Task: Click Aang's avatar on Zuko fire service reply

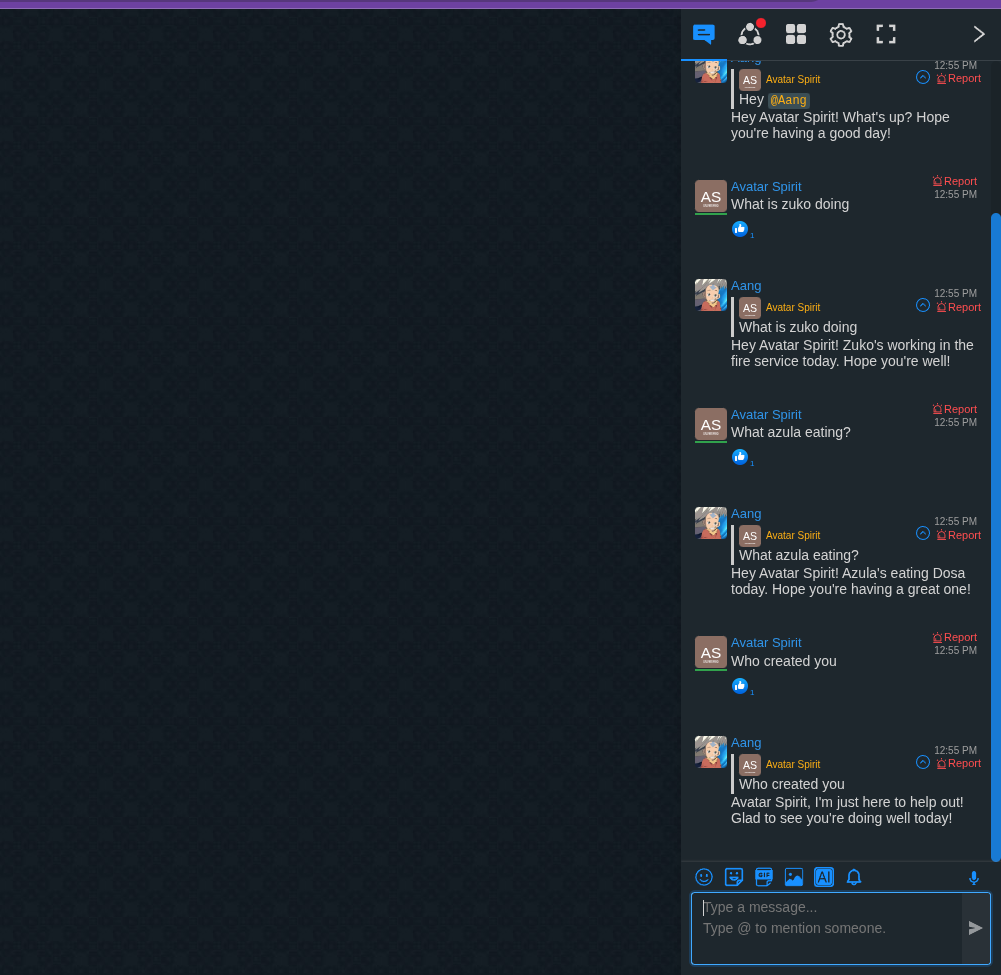Action: (x=711, y=295)
